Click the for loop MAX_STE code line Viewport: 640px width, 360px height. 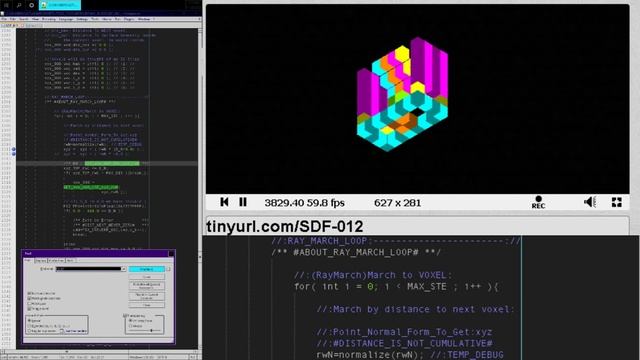click(x=396, y=287)
